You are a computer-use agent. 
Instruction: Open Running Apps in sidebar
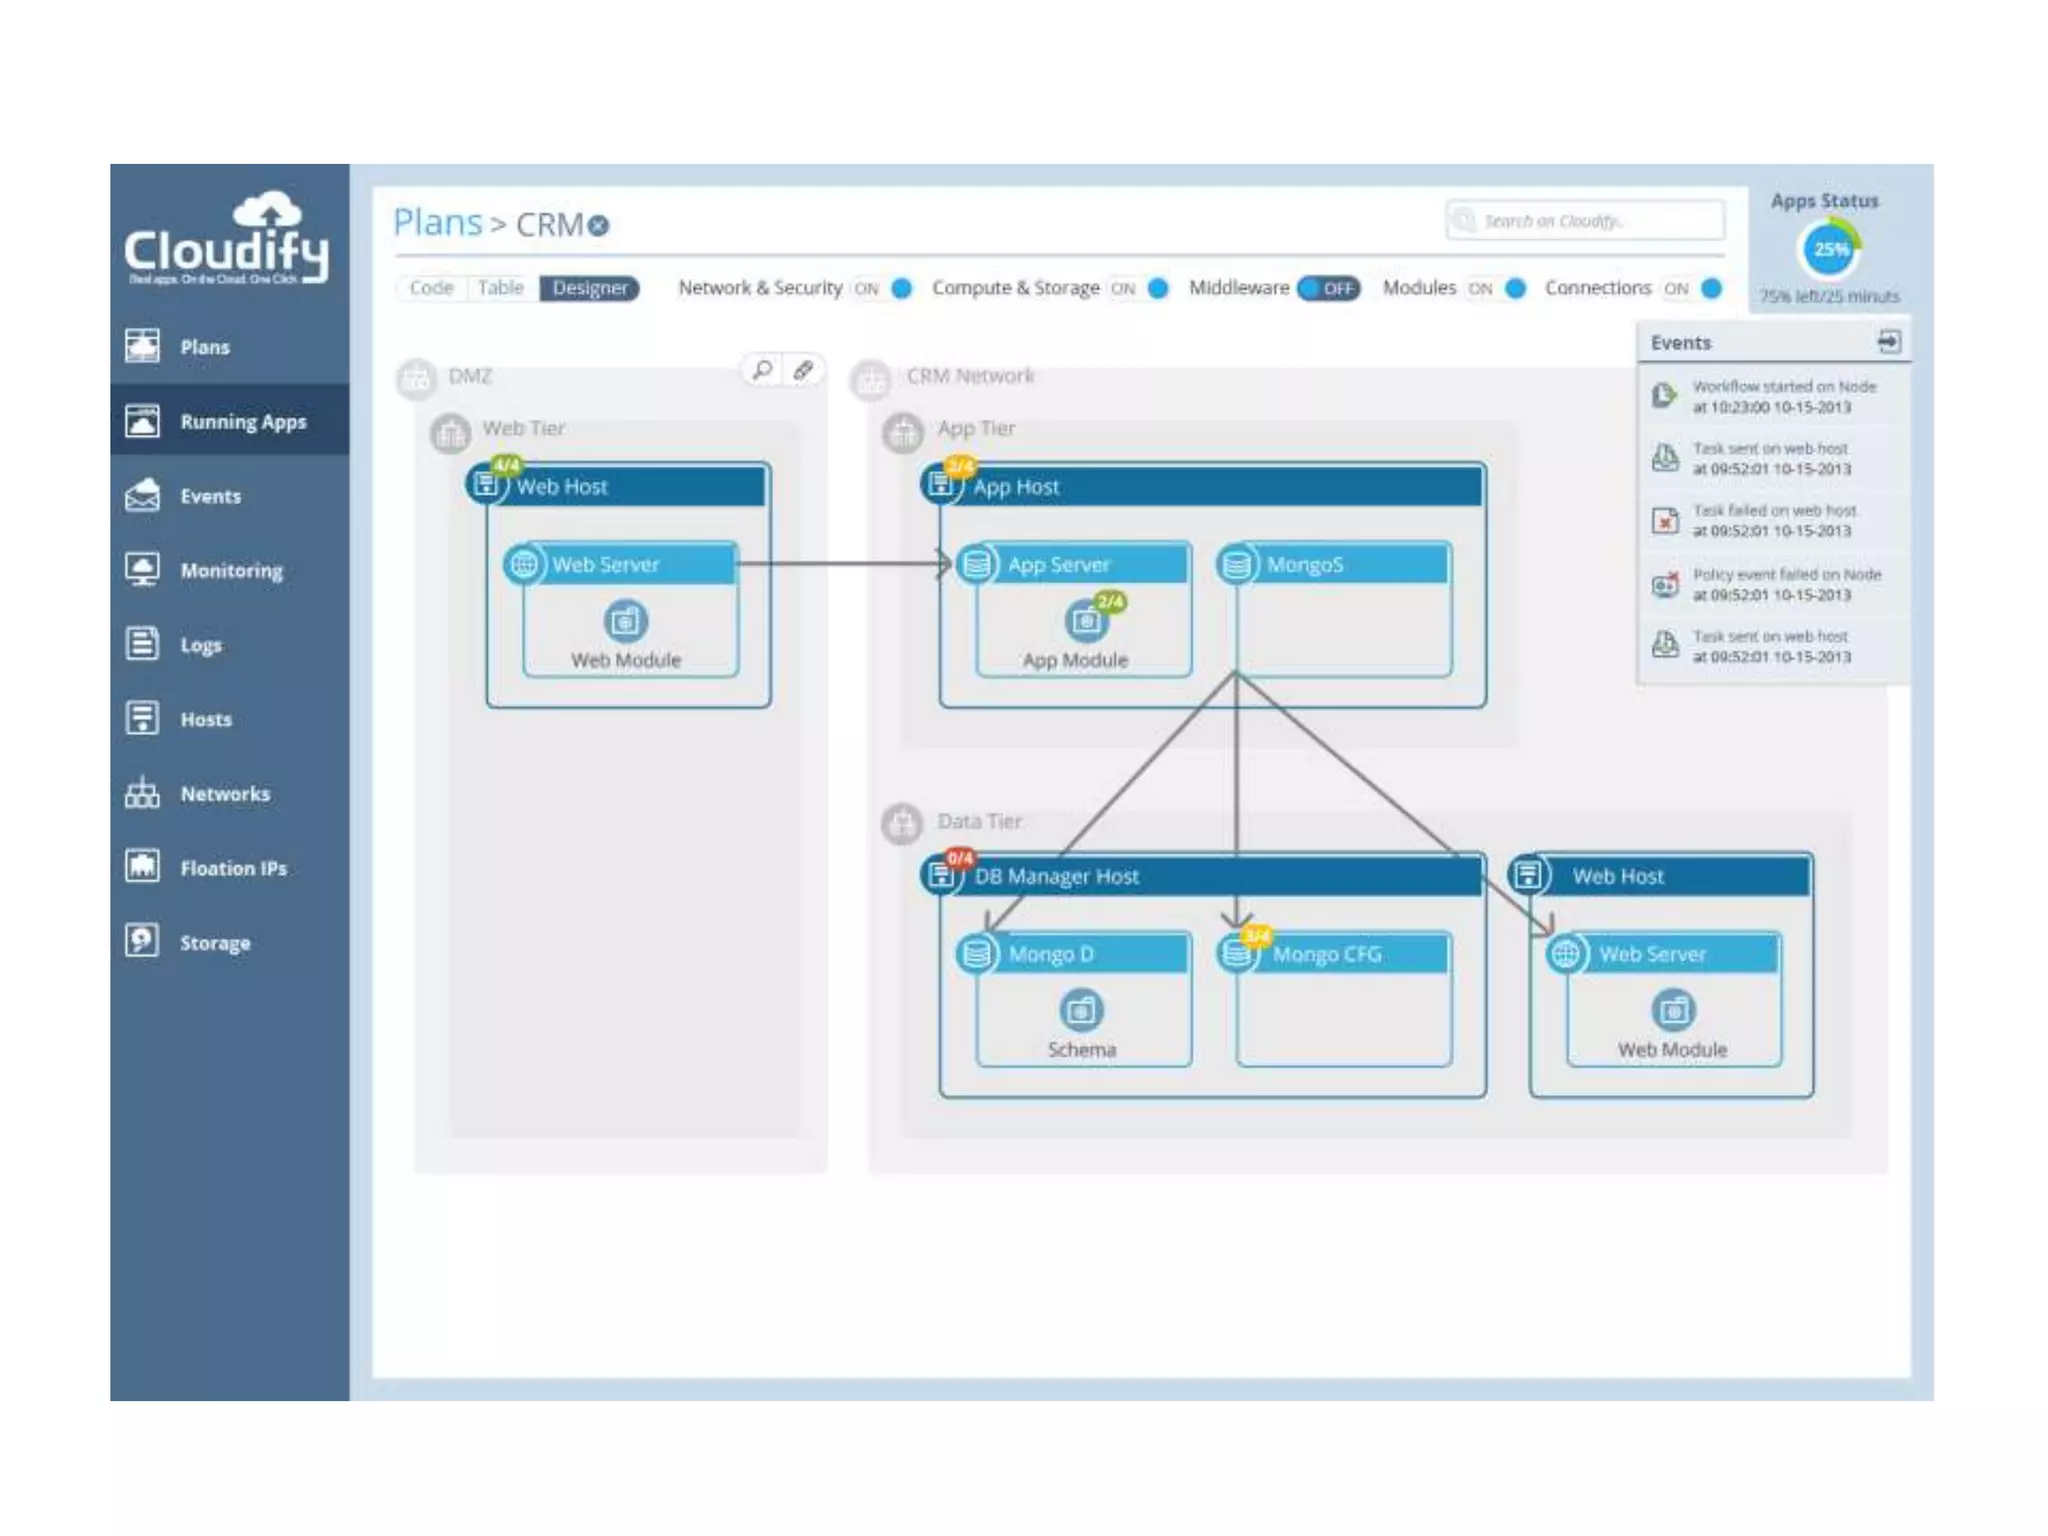[243, 421]
